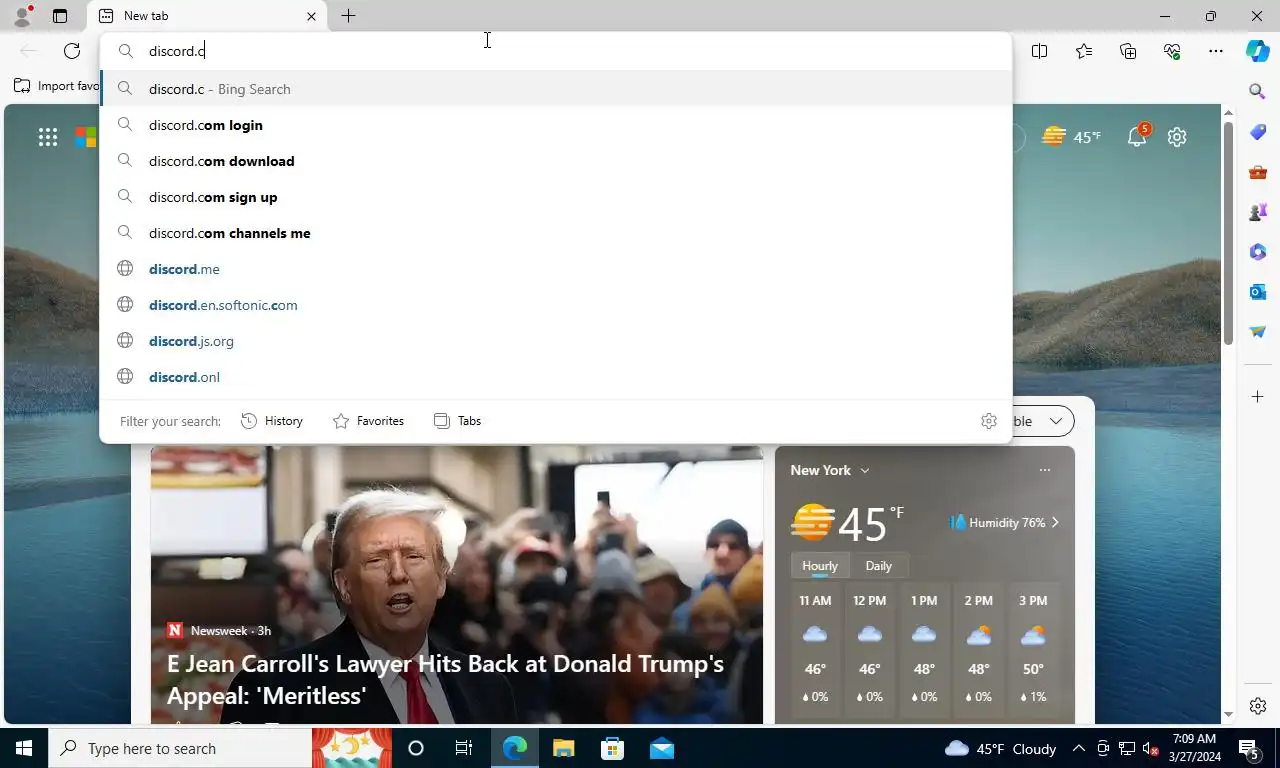Viewport: 1280px width, 768px height.
Task: Open Browser essentials heart icon
Action: point(1172,51)
